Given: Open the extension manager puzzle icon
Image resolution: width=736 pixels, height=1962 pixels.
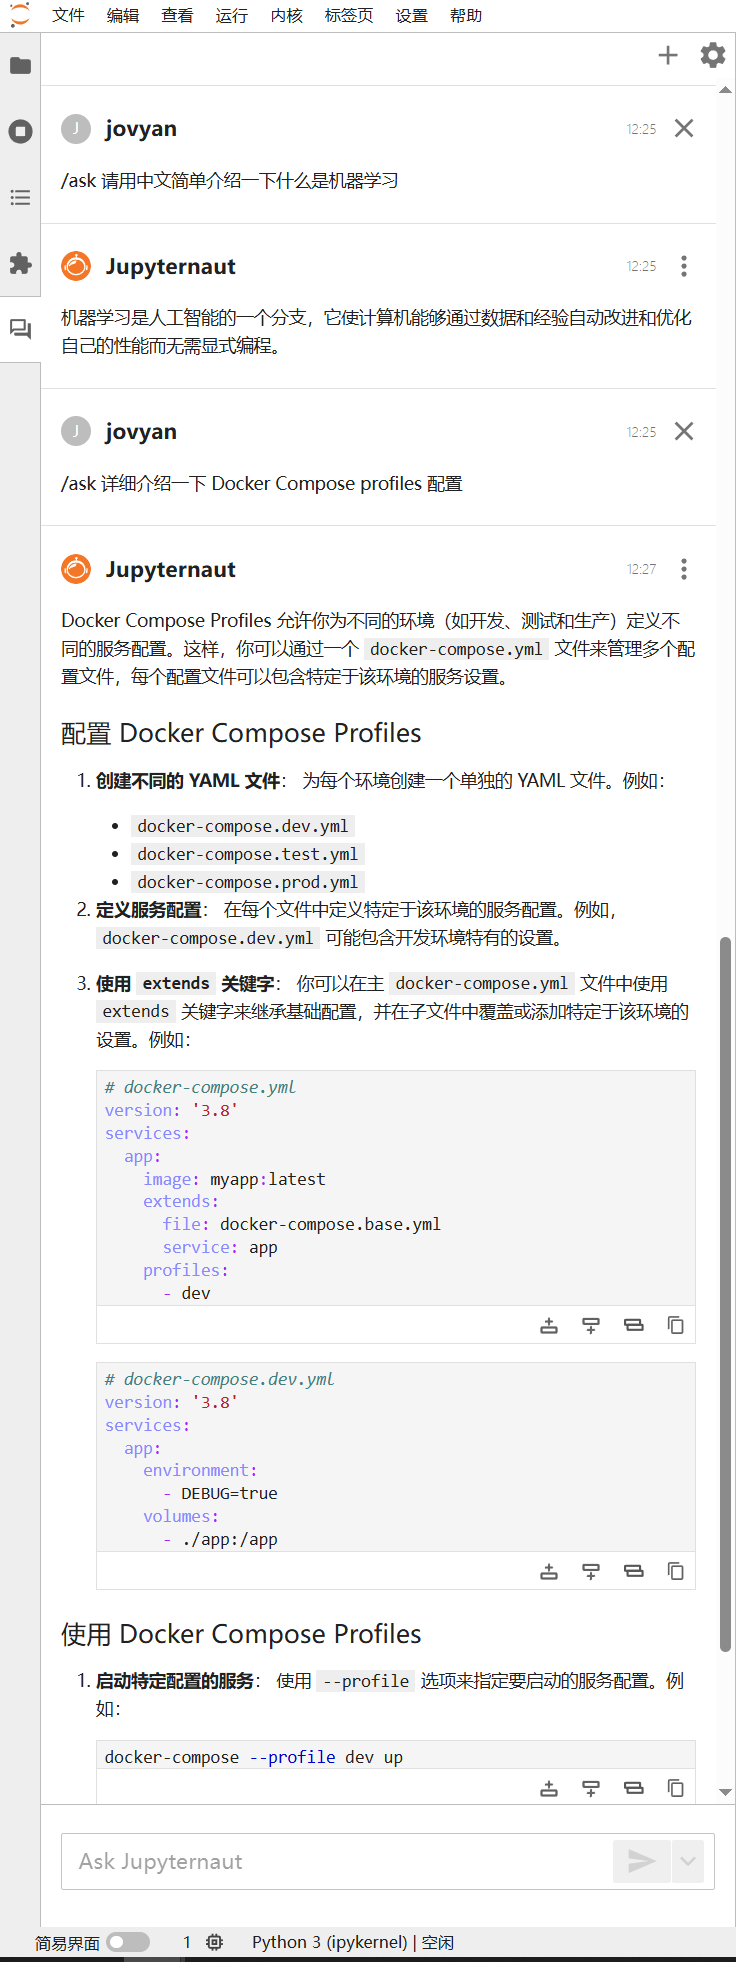Looking at the screenshot, I should (20, 264).
